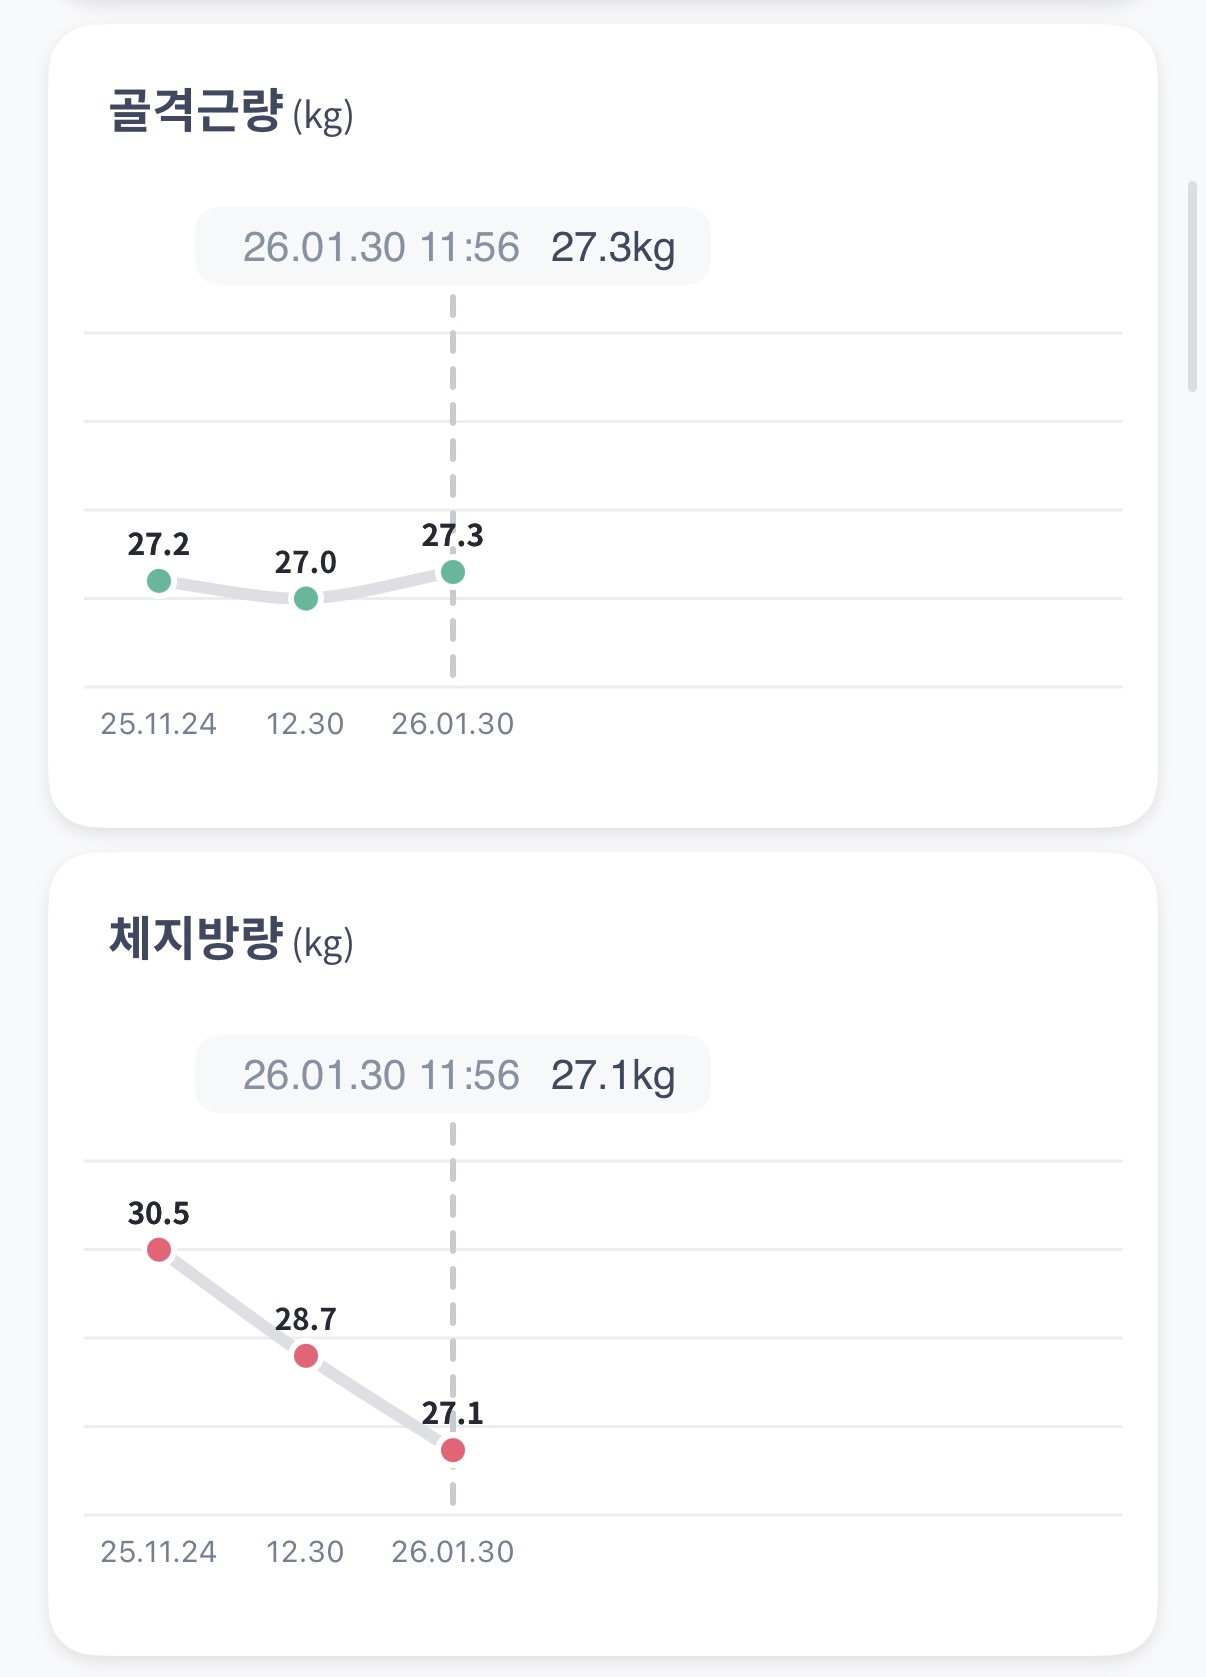
Task: Click the 27.1kg tooltip in fat chart
Action: [453, 1075]
